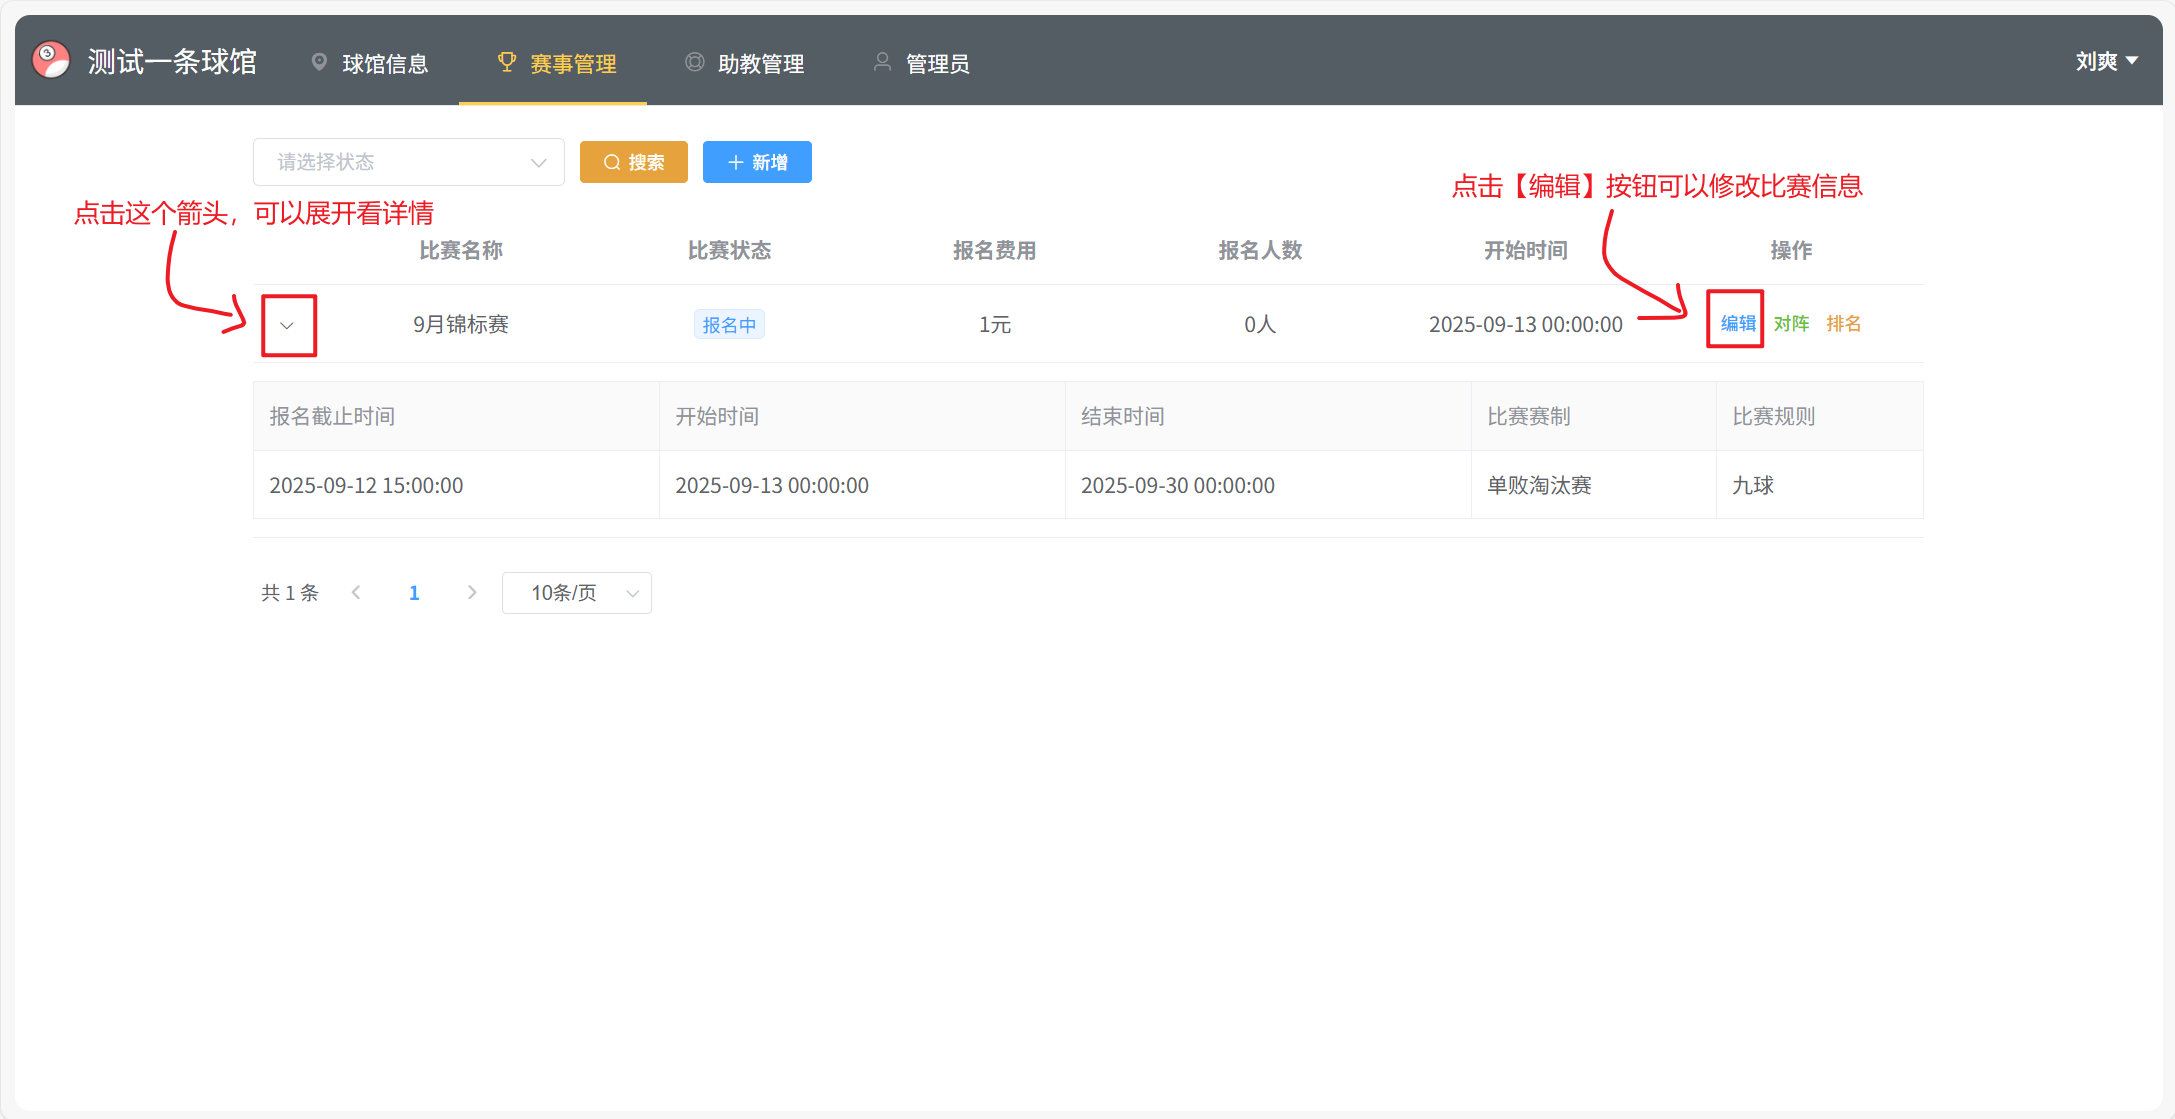Open the 对阵 matchup link
This screenshot has height=1119, width=2175.
[x=1791, y=324]
